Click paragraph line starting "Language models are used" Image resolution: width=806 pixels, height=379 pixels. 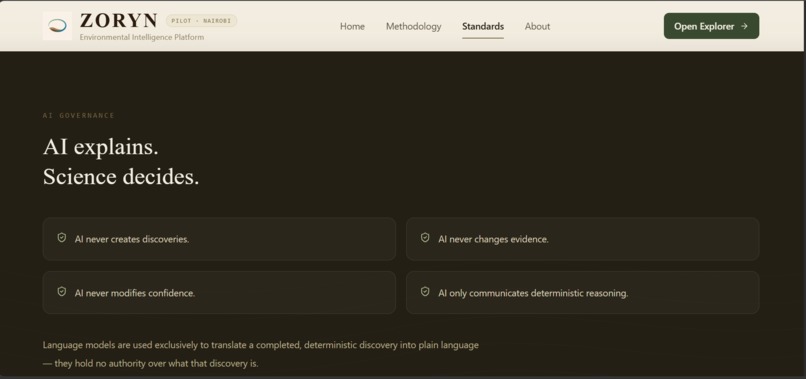coord(261,345)
